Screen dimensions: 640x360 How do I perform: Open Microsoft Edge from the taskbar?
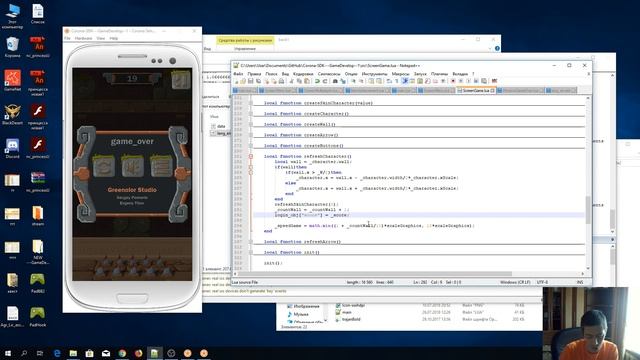pyautogui.click(x=57, y=353)
